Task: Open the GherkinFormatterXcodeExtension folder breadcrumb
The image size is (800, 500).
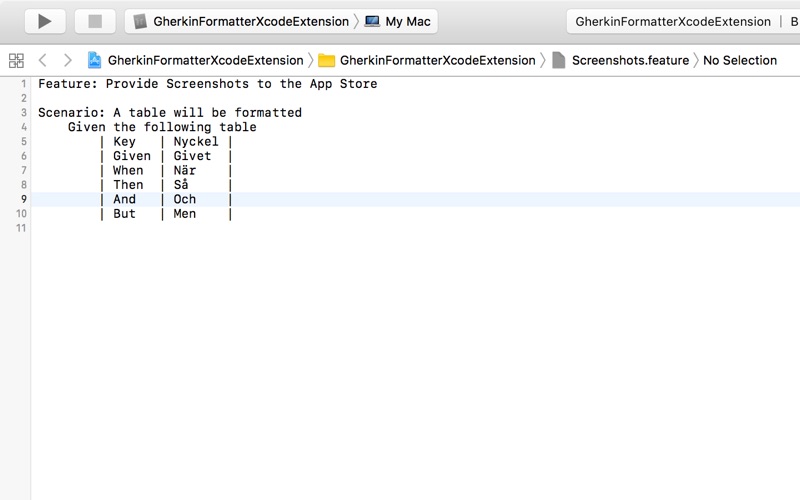Action: tap(438, 60)
